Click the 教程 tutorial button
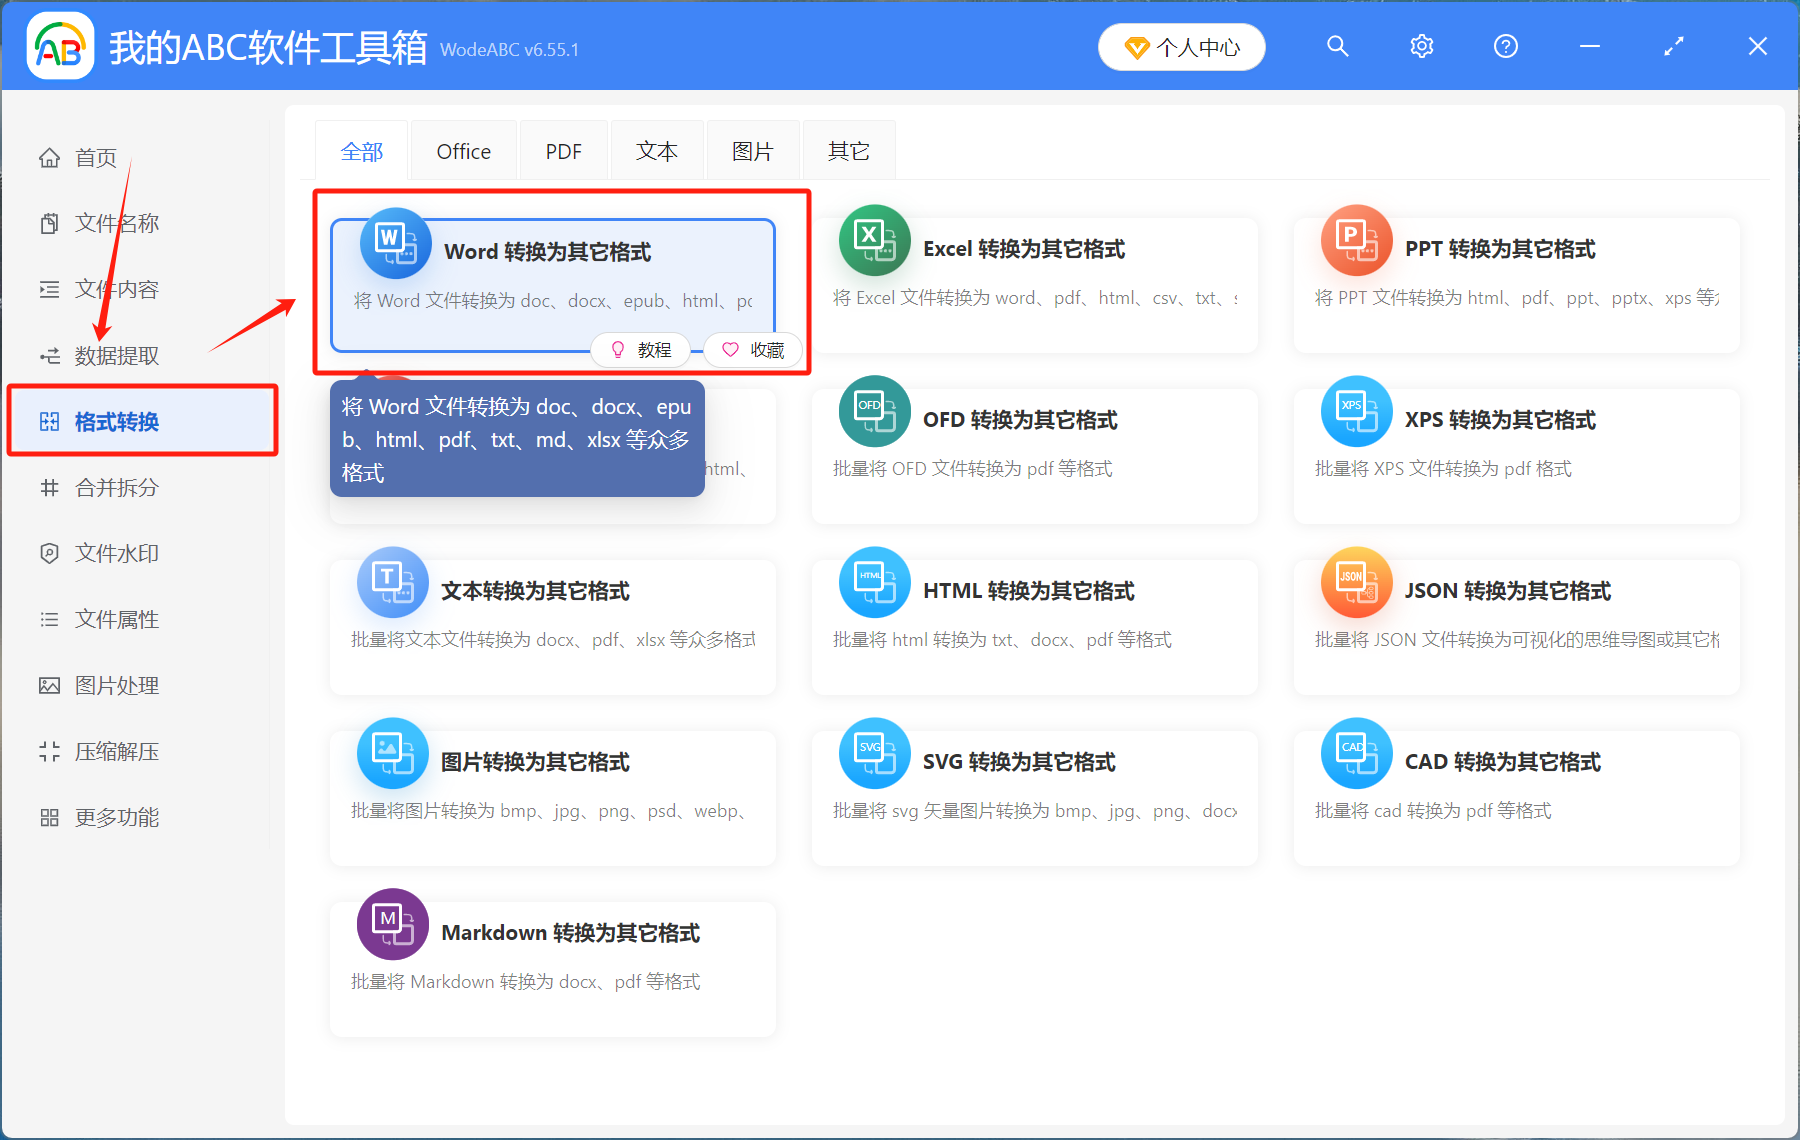This screenshot has height=1140, width=1800. [x=641, y=350]
